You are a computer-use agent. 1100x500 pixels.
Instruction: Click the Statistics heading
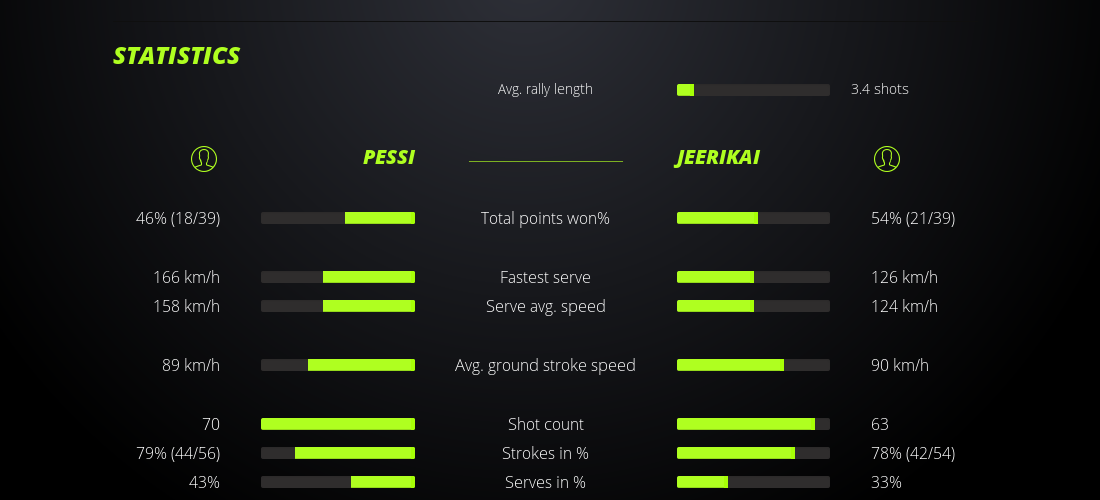click(x=177, y=56)
